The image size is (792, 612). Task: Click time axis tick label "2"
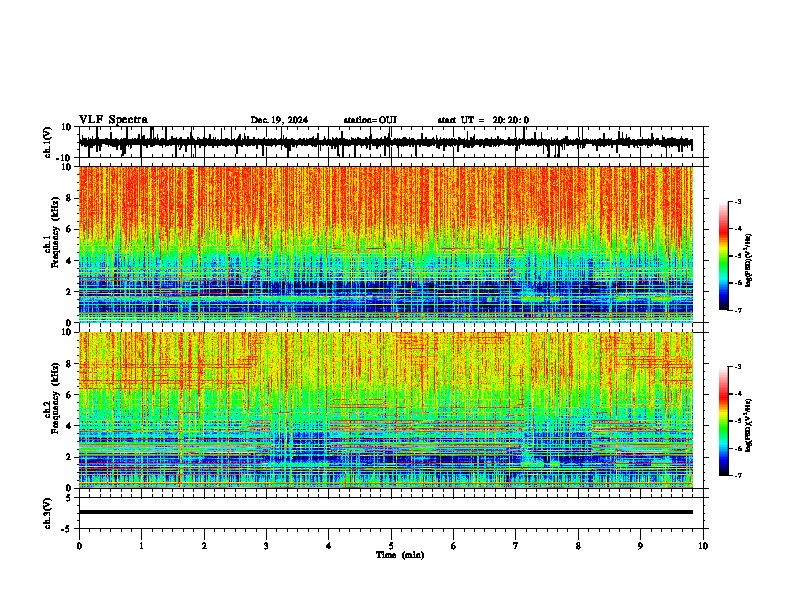point(204,545)
